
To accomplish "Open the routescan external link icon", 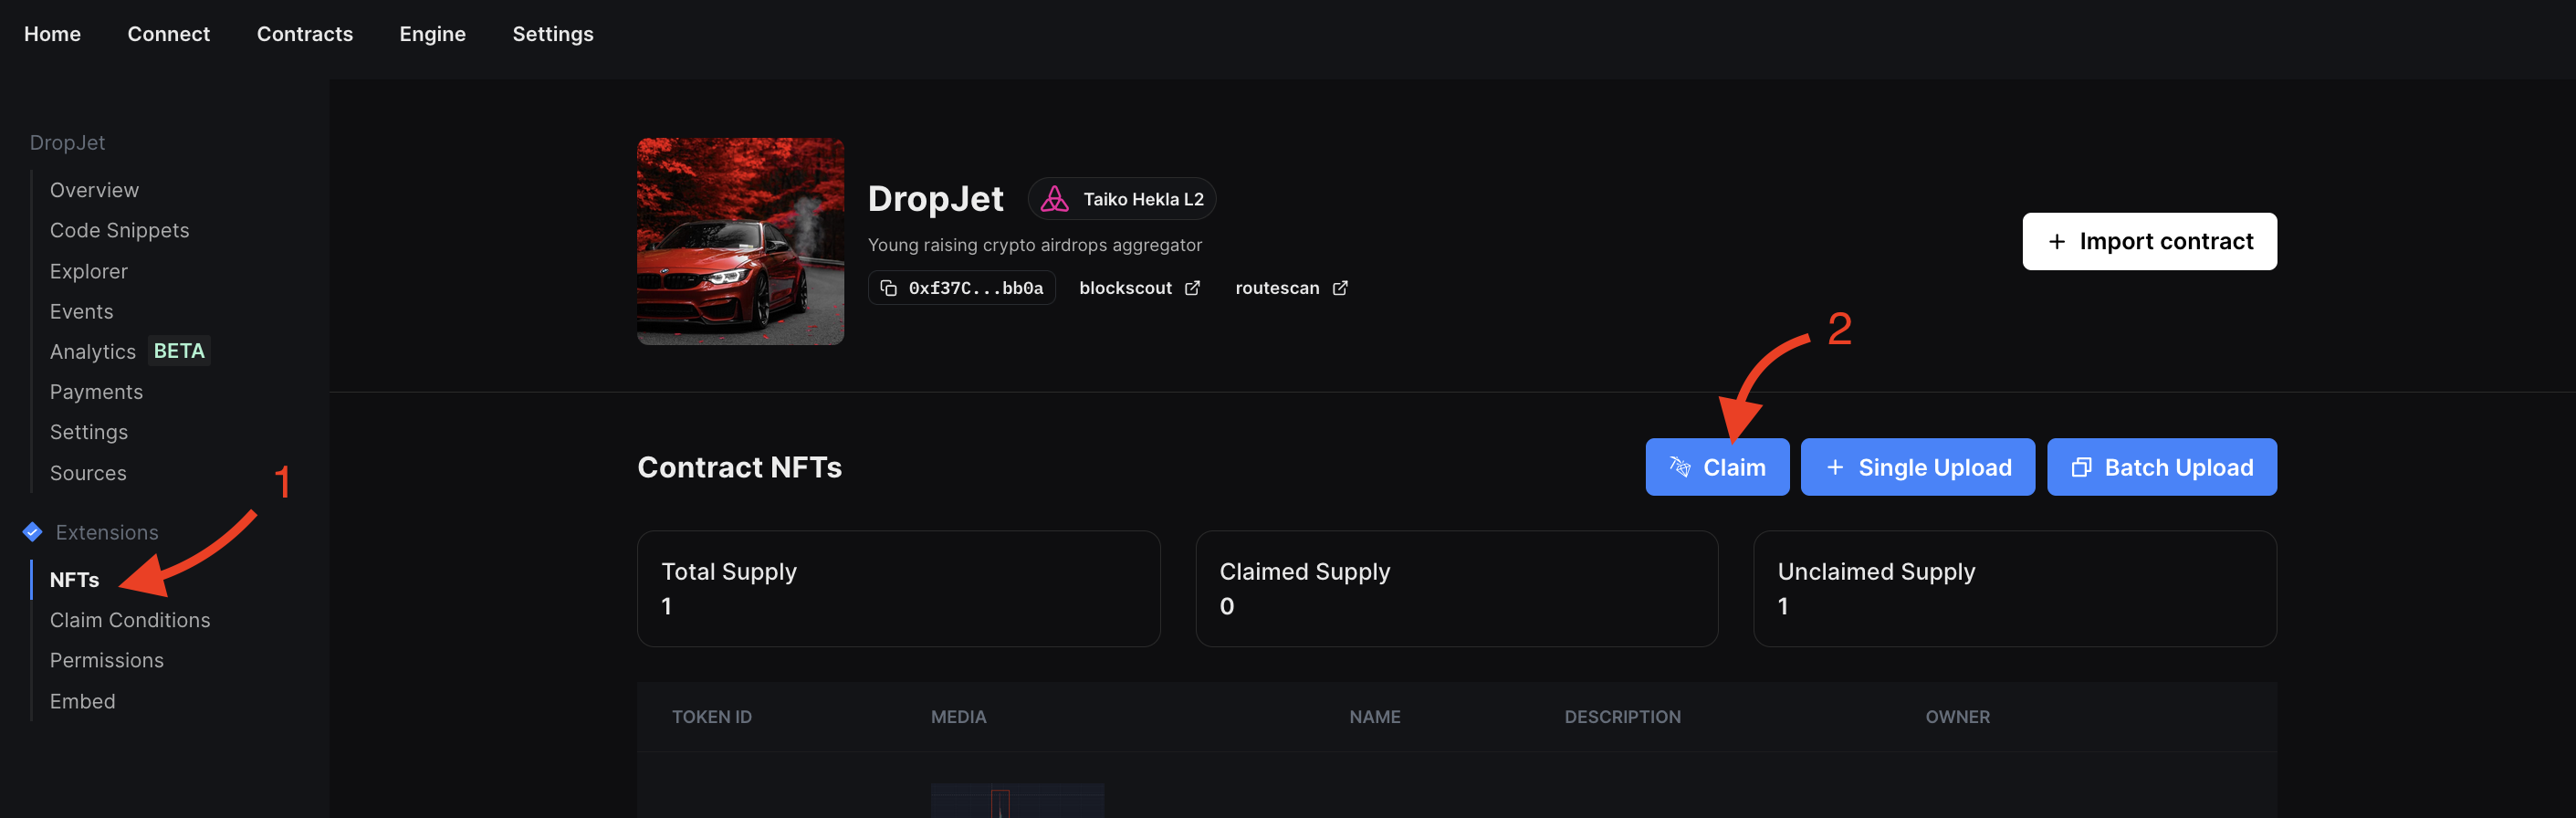I will (1340, 288).
